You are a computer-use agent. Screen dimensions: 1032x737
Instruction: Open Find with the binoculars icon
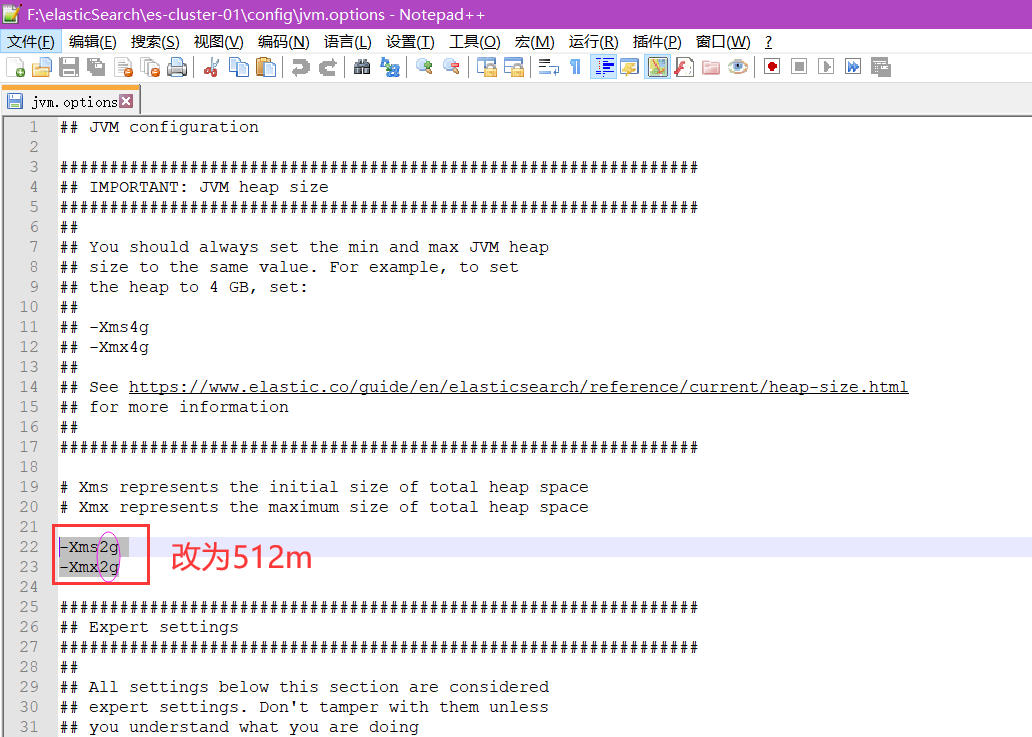[362, 67]
